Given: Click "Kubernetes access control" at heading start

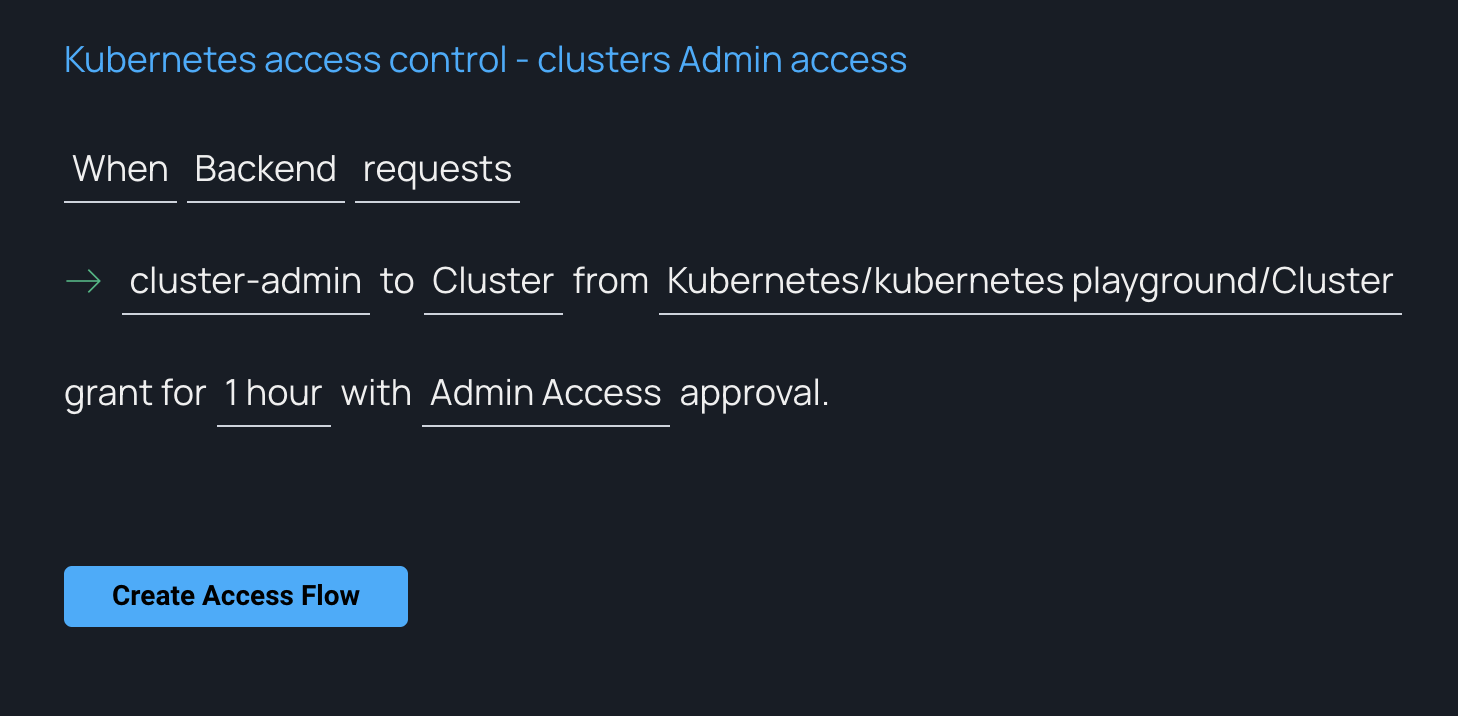Looking at the screenshot, I should click(x=285, y=60).
